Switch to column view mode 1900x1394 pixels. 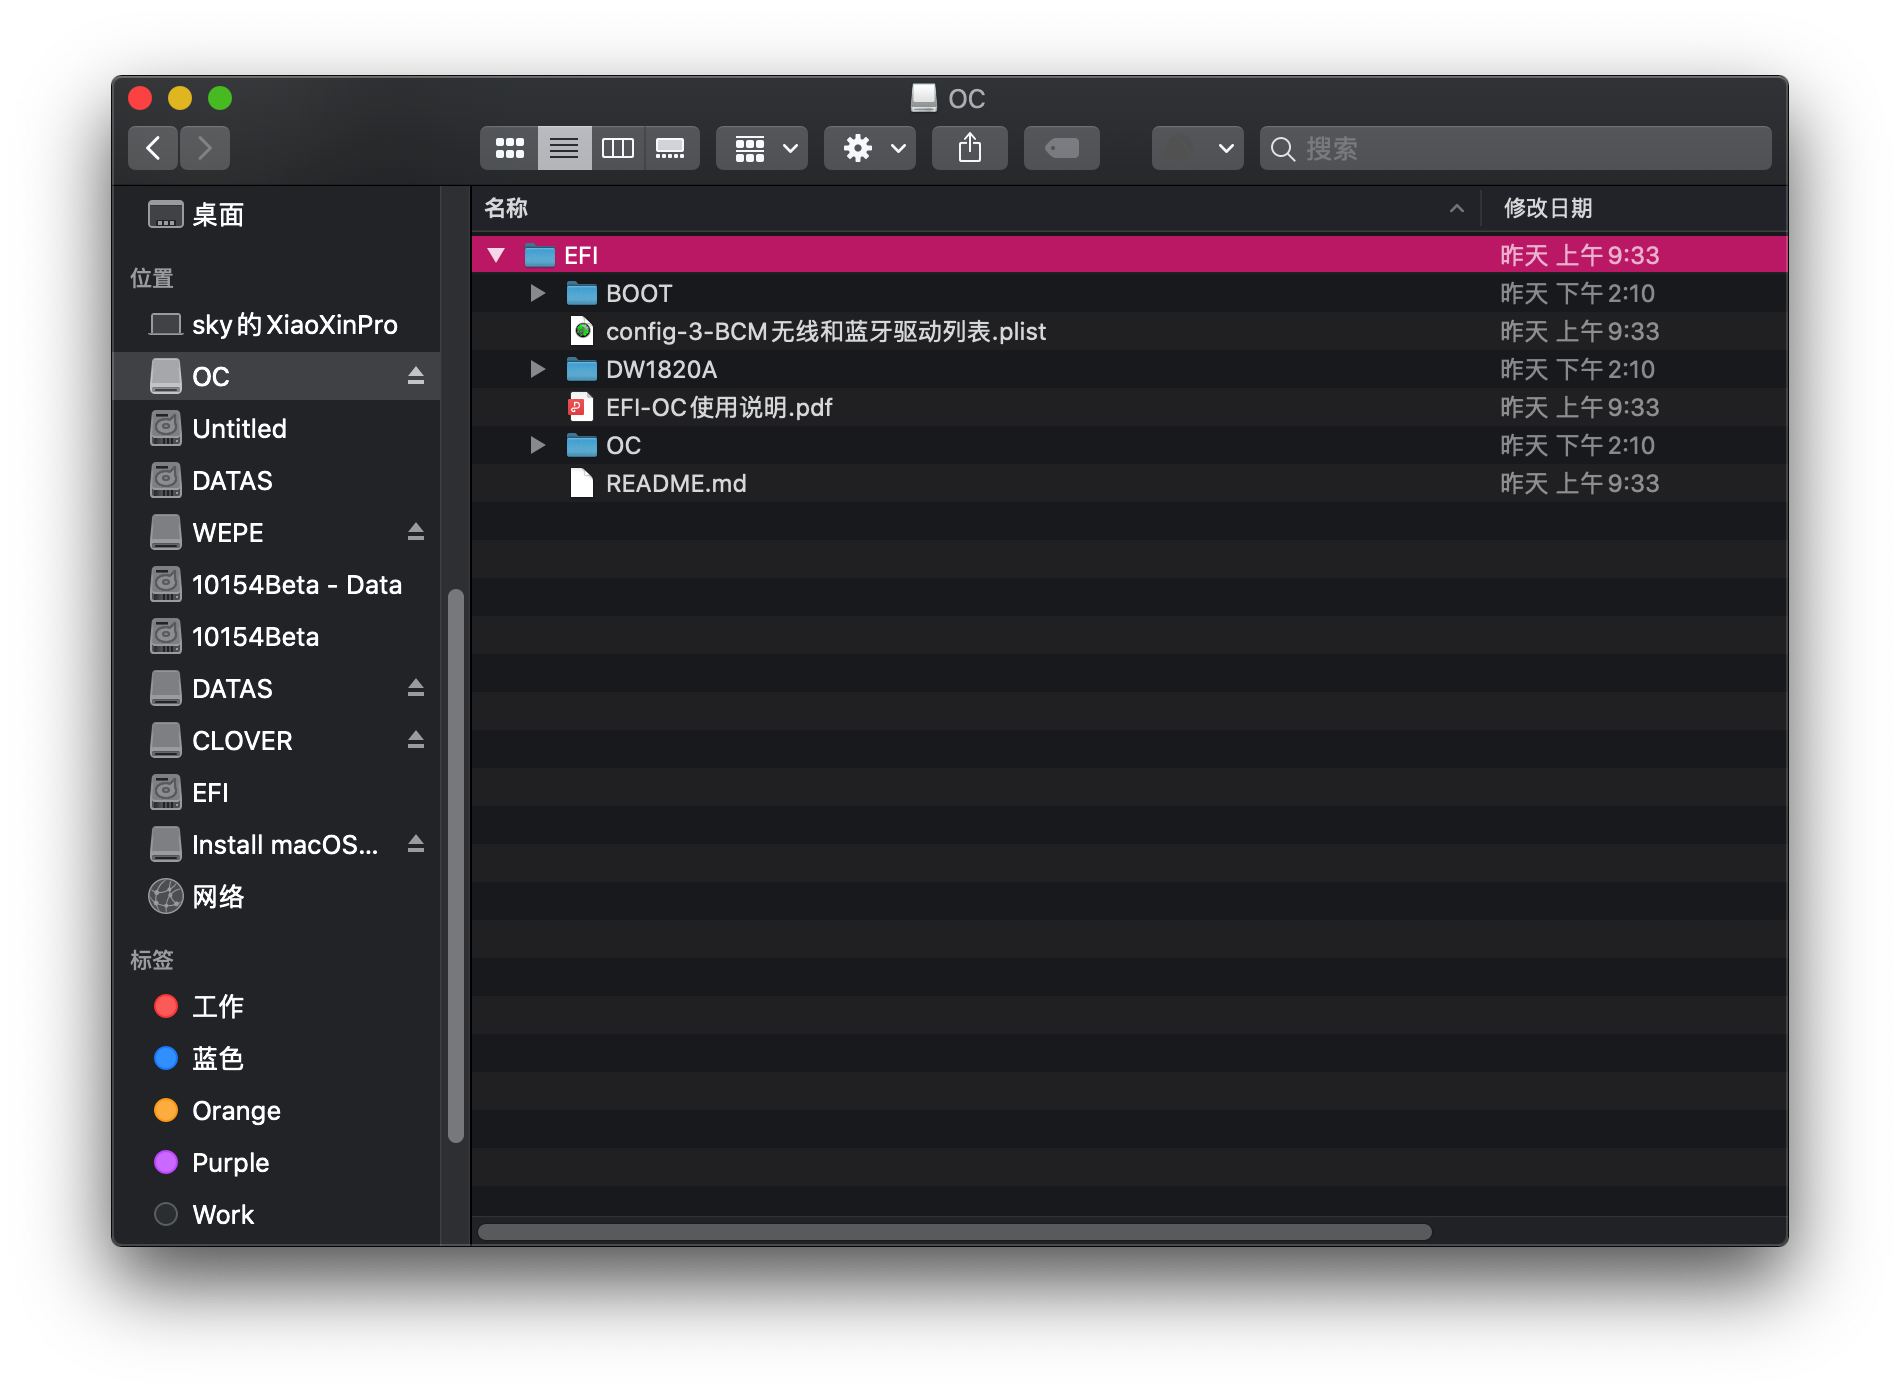point(618,148)
